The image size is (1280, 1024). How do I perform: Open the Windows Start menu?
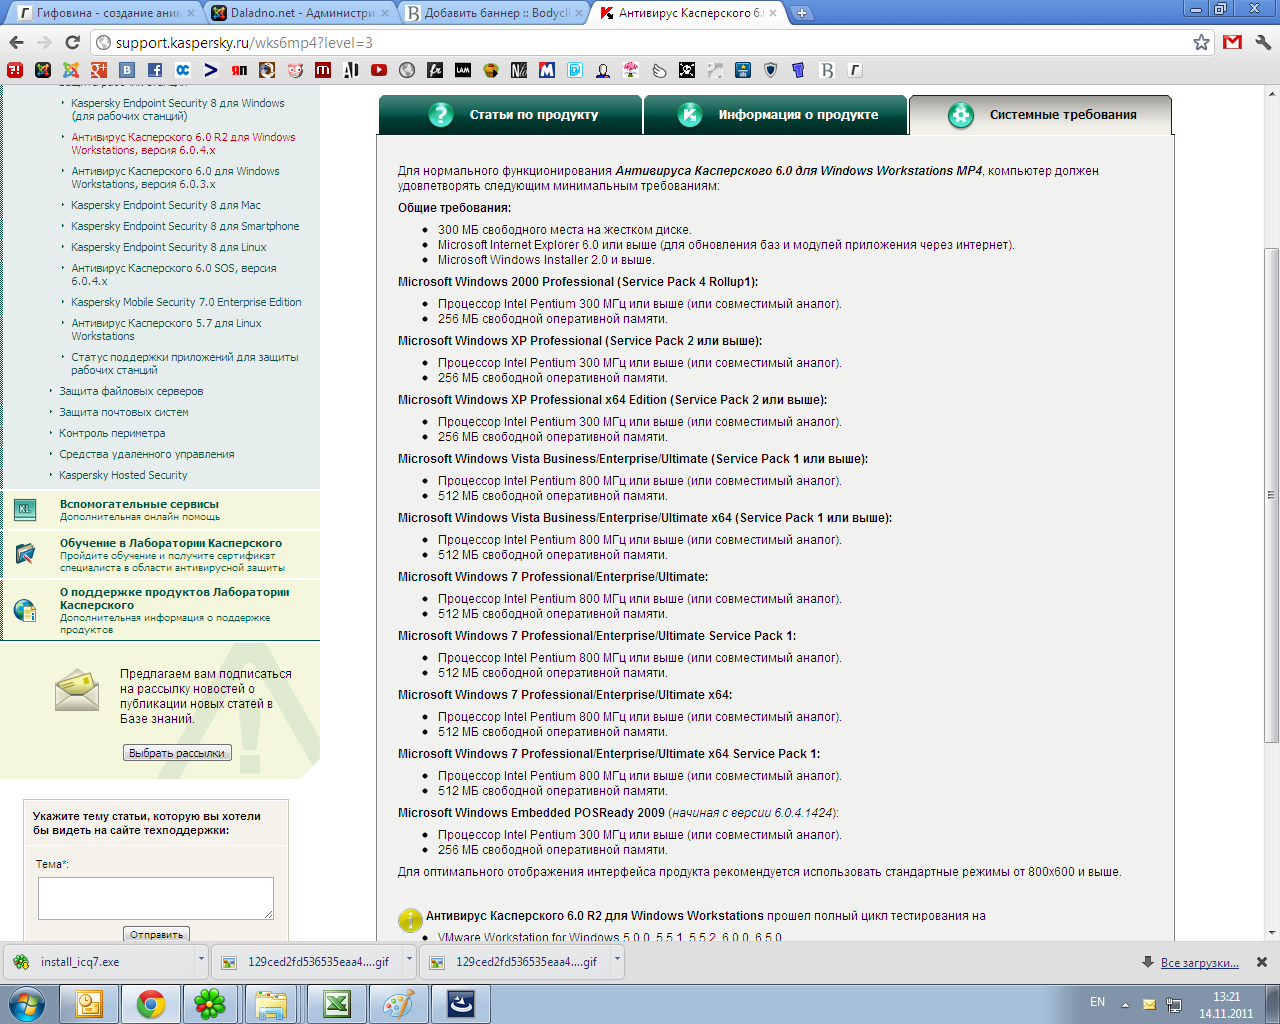click(x=26, y=1004)
